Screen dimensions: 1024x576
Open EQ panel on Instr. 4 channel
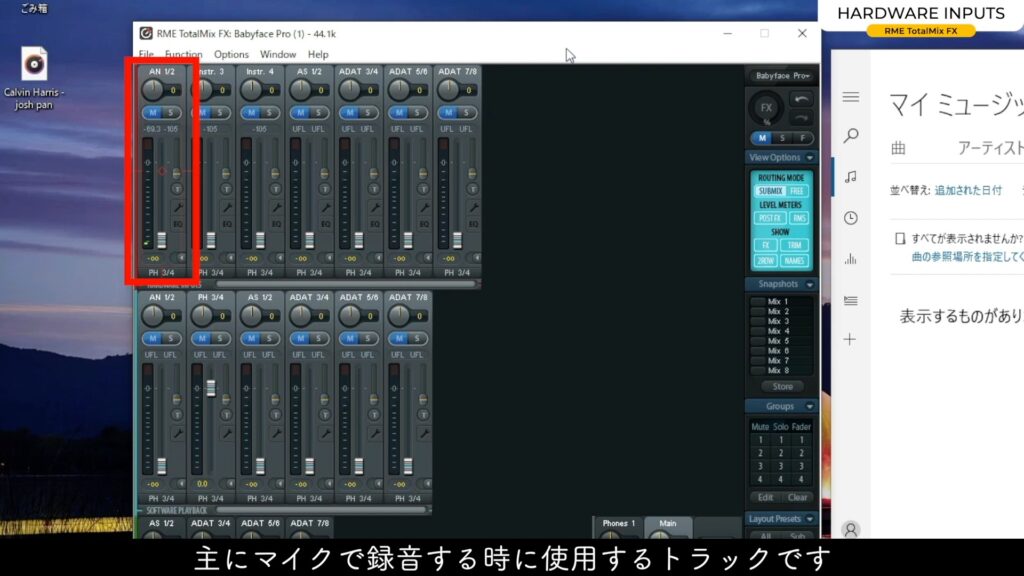click(x=276, y=224)
